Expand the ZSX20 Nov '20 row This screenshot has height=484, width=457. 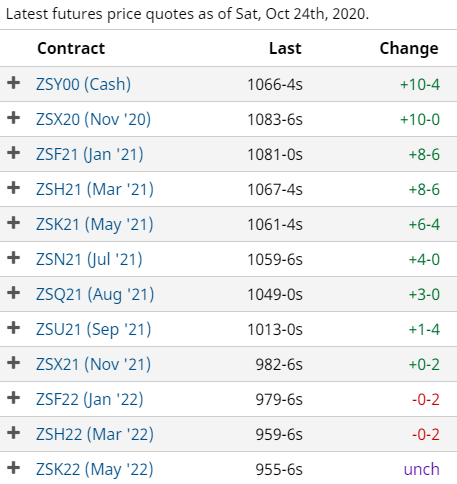pos(13,118)
